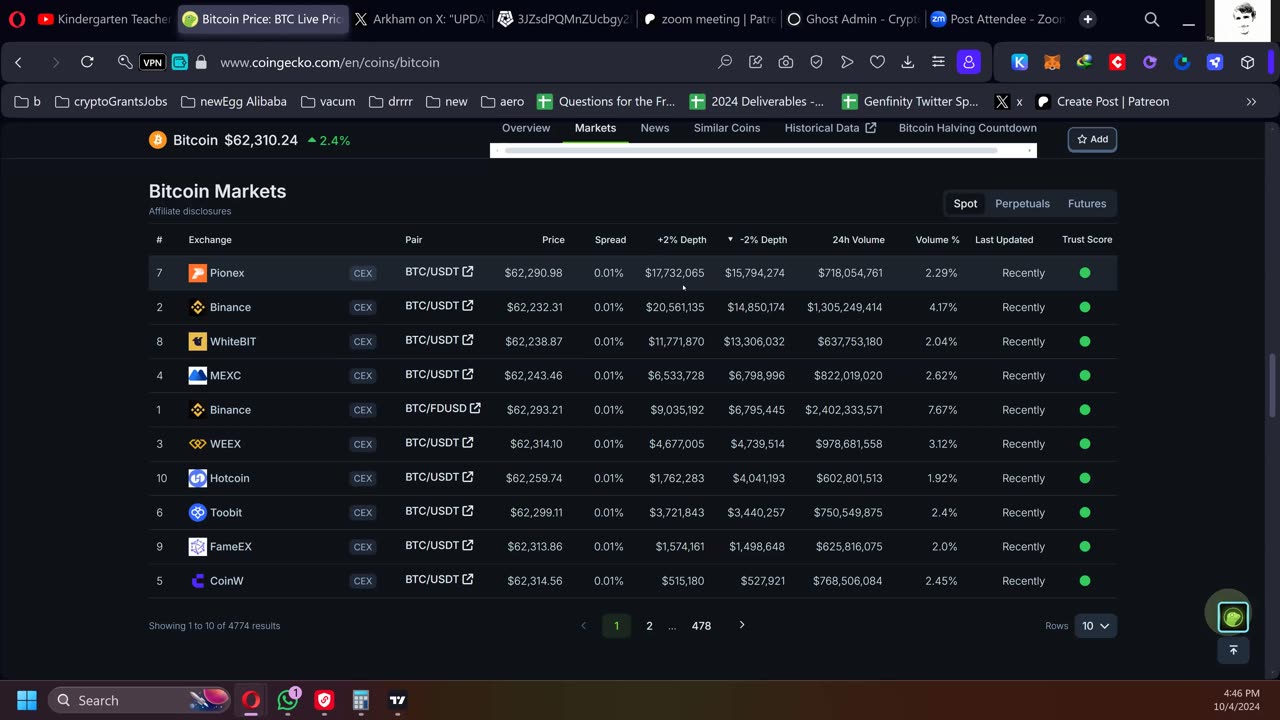Screen dimensions: 1280x720
Task: Select the Futures markets toggle
Action: [1087, 203]
